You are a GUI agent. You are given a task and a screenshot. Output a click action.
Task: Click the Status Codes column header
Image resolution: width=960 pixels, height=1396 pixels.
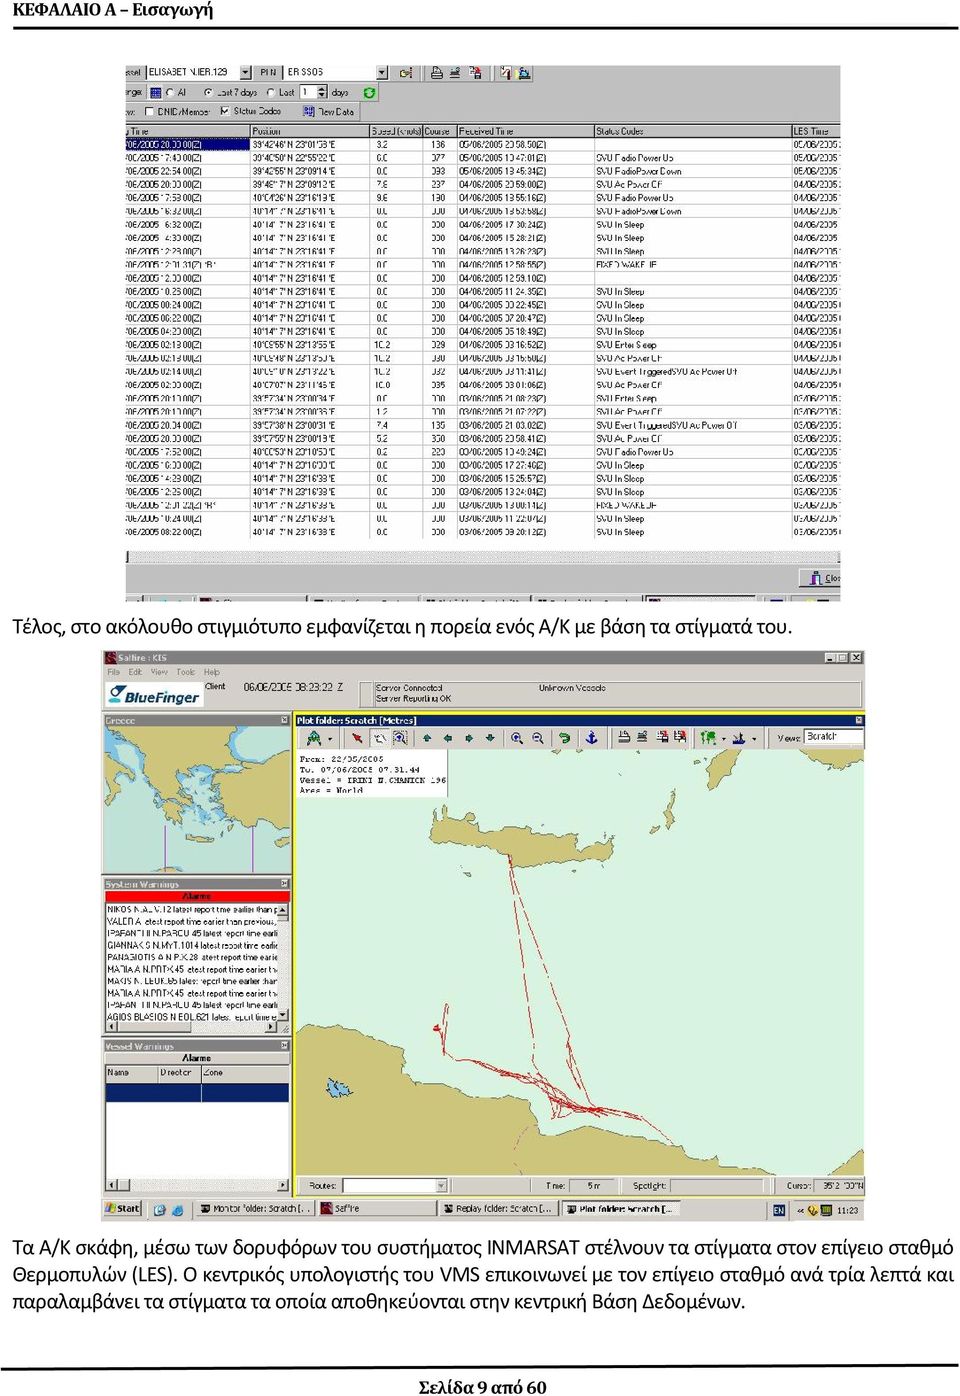tap(692, 131)
